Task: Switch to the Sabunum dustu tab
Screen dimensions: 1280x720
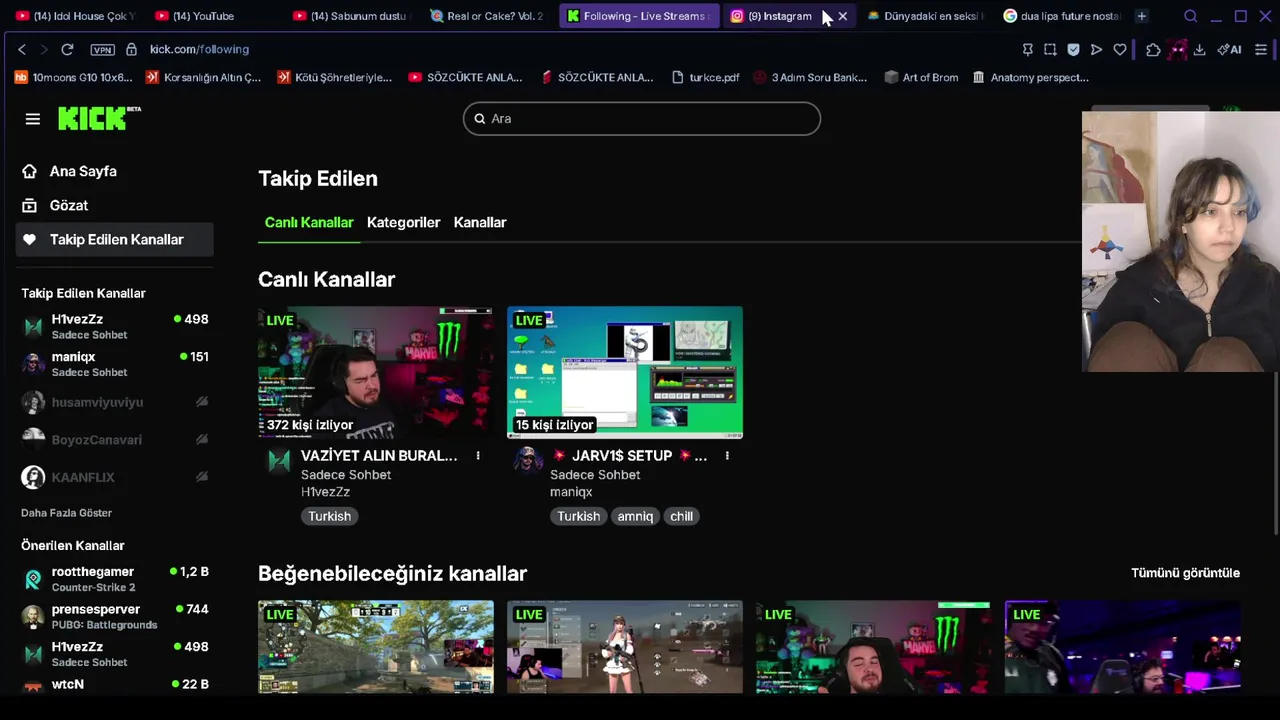Action: [x=350, y=16]
